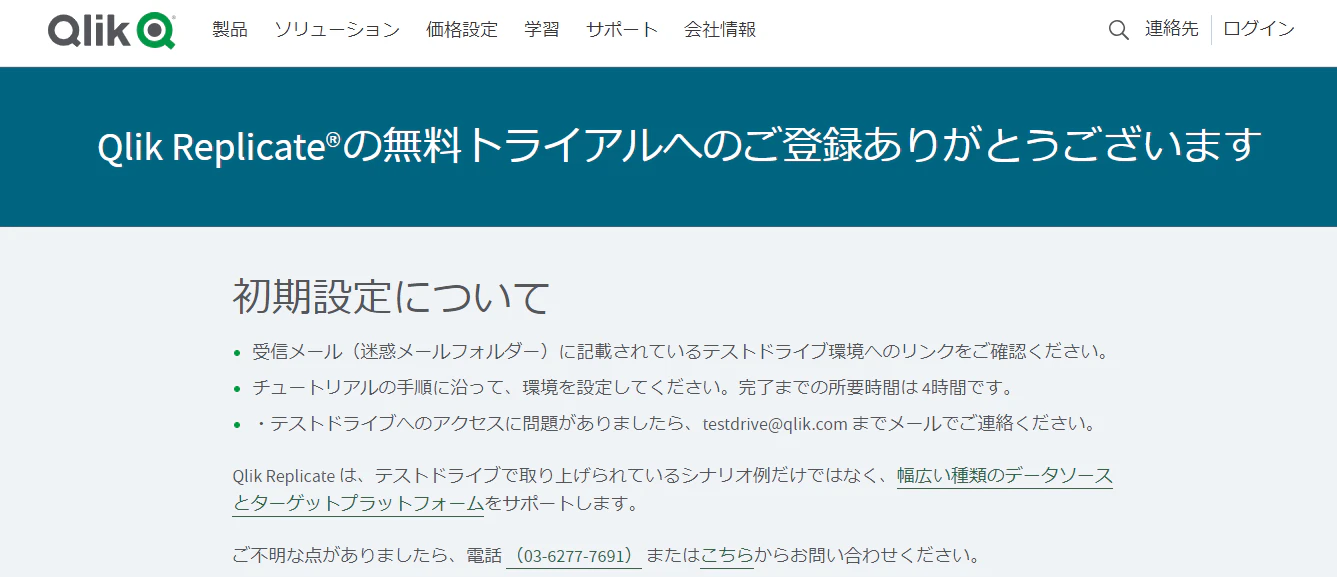This screenshot has height=577, width=1337.
Task: Click the 初期設定について heading
Action: (x=392, y=297)
